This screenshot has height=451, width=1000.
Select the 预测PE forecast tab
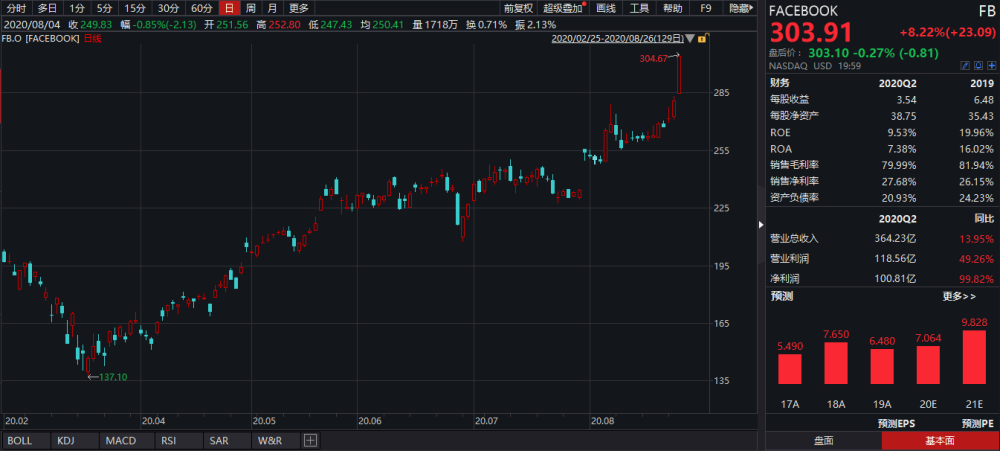click(978, 424)
